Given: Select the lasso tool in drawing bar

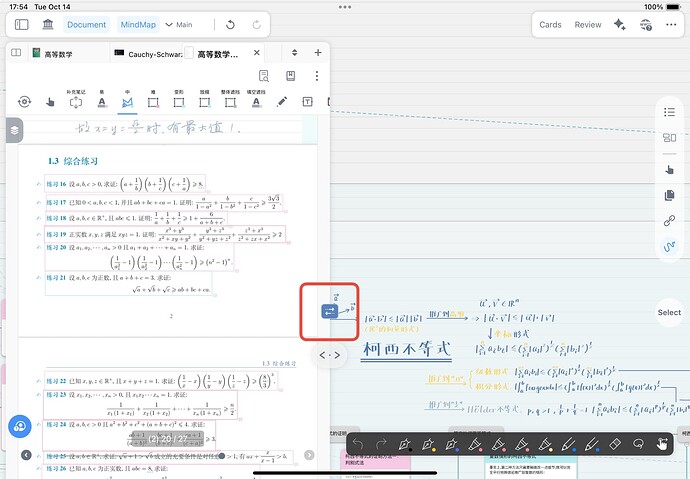Looking at the screenshot, I should [x=637, y=444].
